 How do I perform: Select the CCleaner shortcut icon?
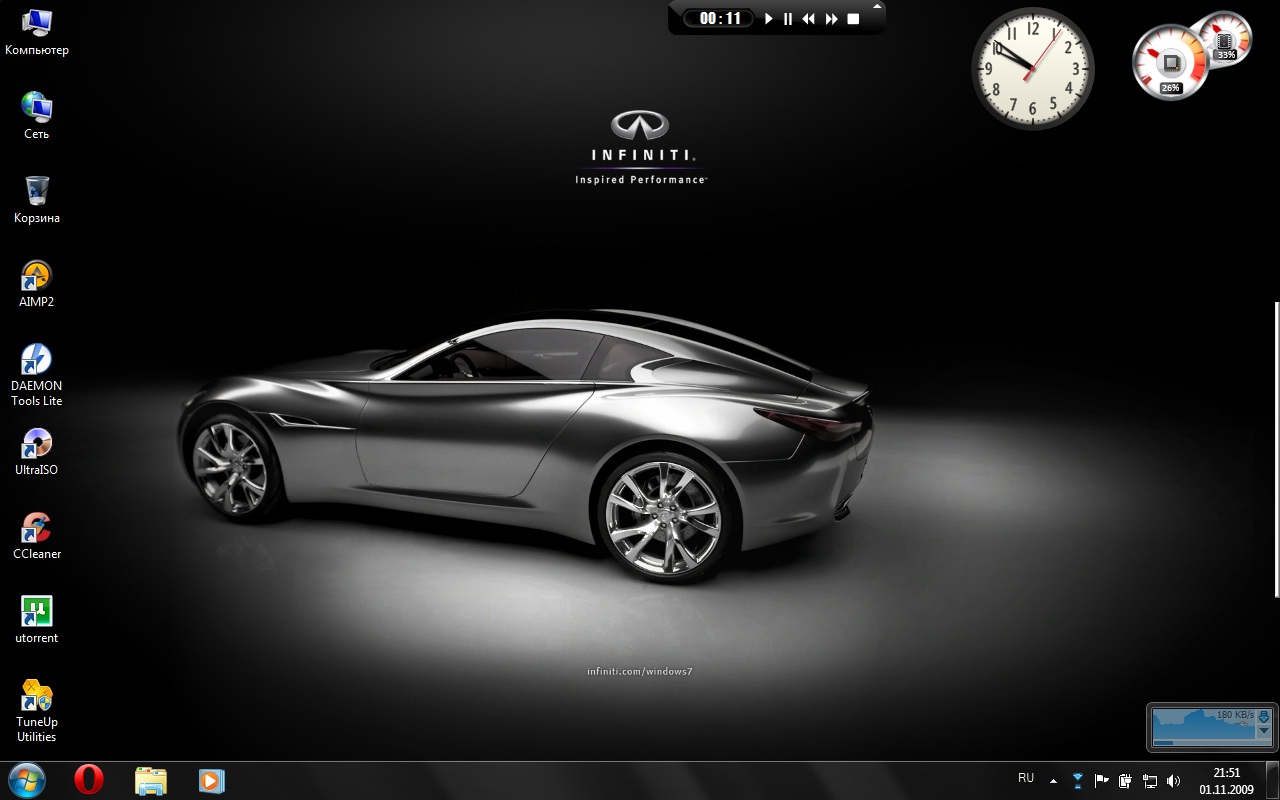pos(37,528)
